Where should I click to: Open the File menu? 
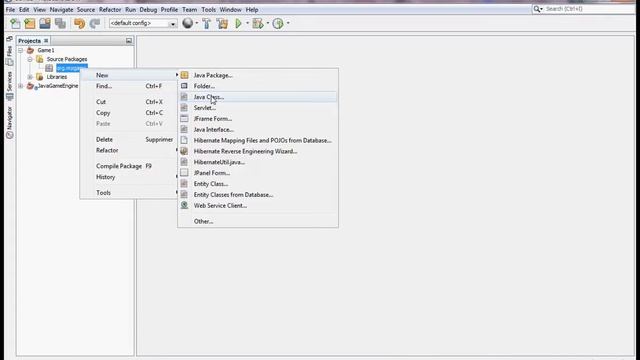click(x=10, y=9)
